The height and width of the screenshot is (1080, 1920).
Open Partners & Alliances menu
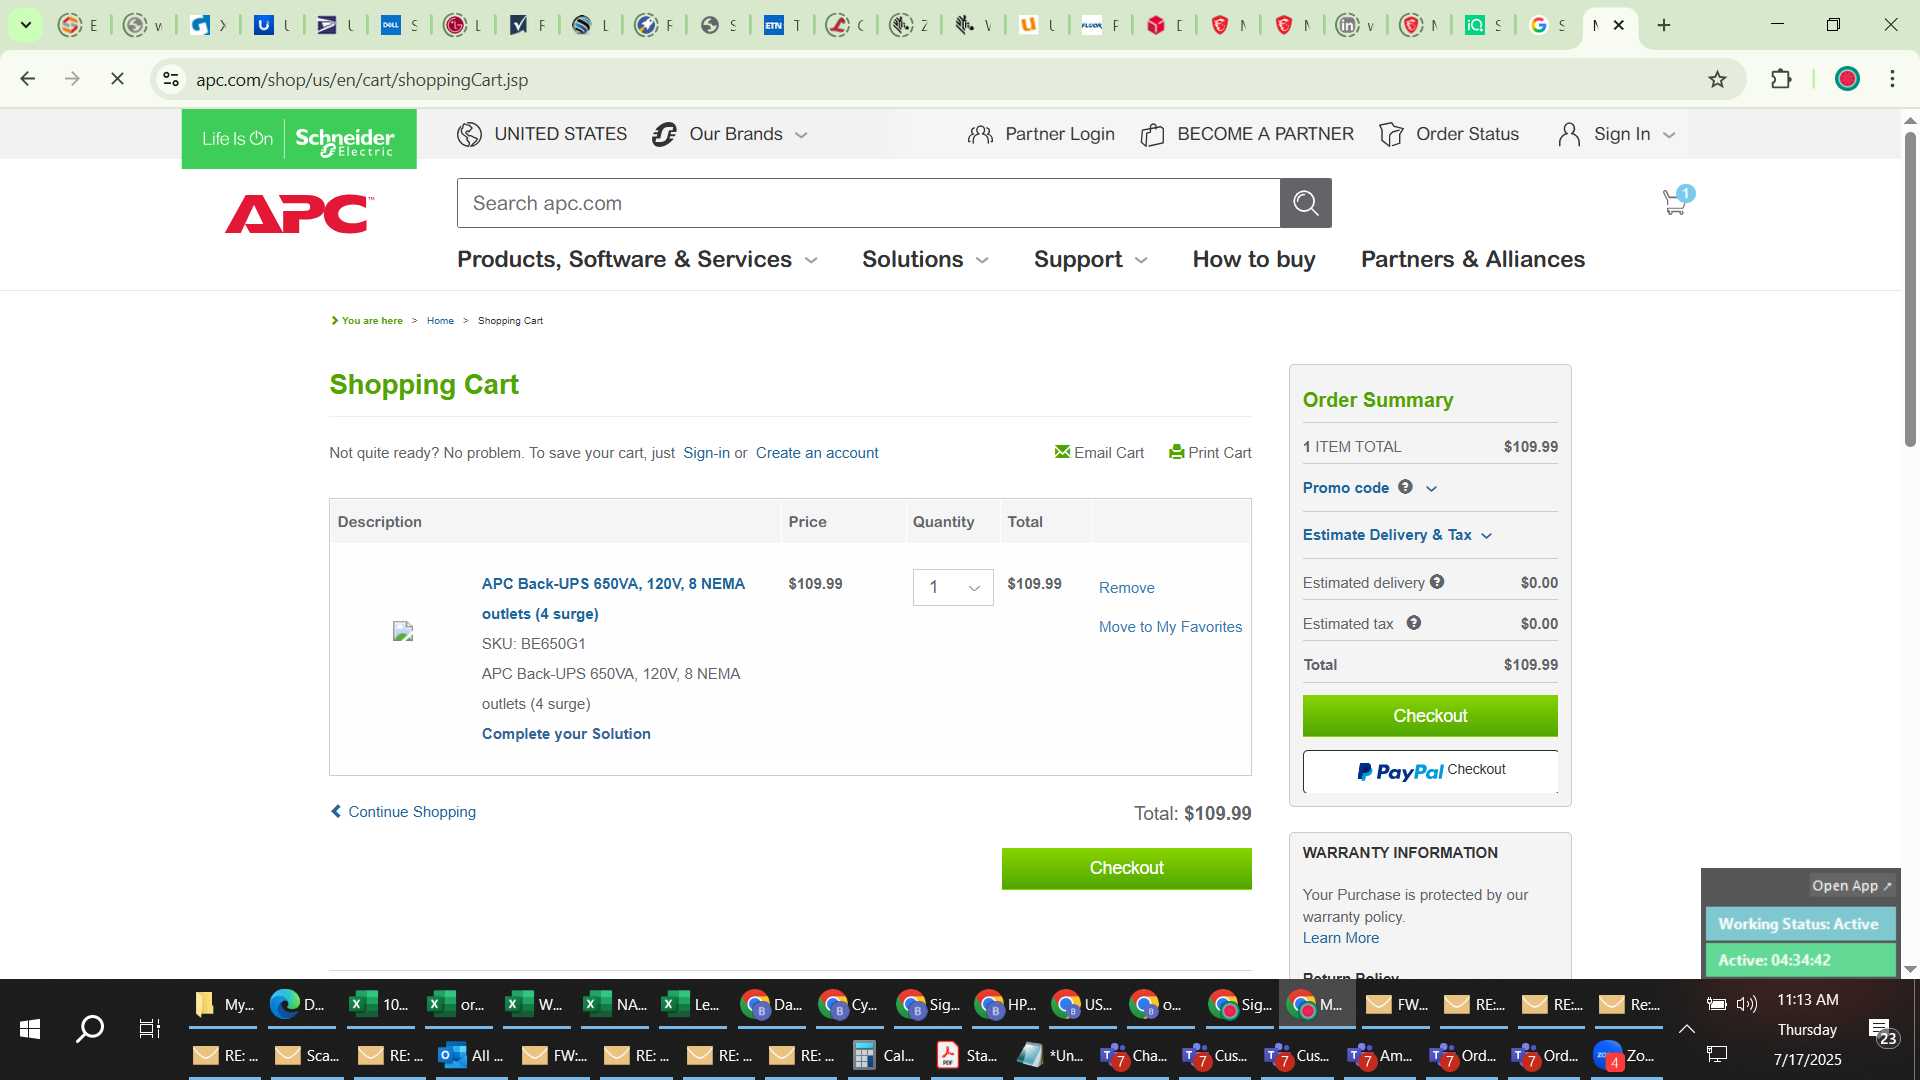pyautogui.click(x=1473, y=259)
